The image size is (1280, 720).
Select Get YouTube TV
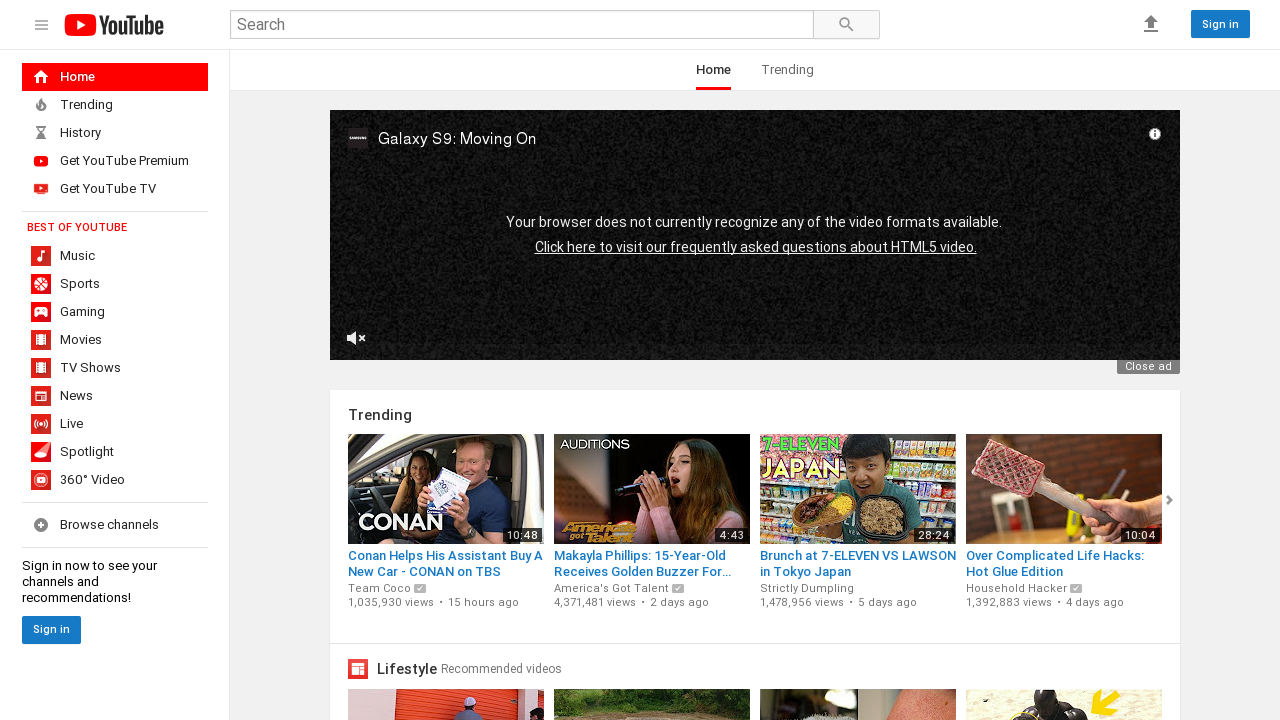115,189
